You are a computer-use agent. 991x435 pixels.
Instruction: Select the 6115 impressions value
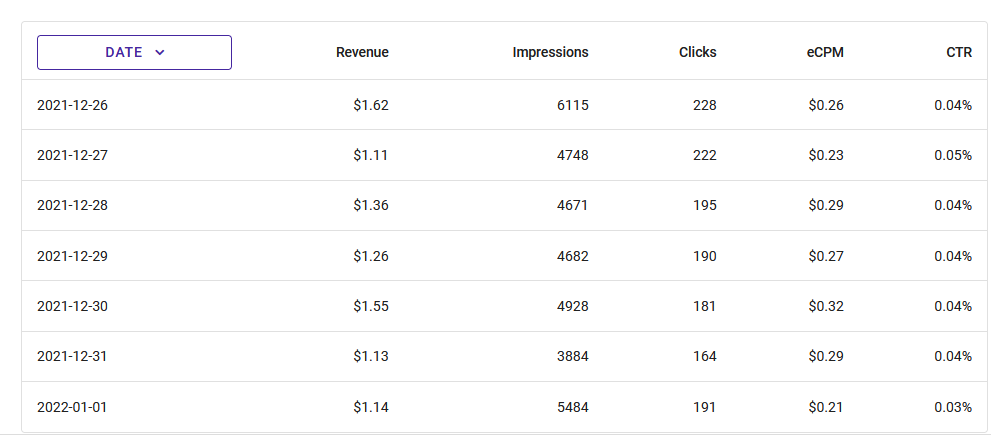pos(573,105)
